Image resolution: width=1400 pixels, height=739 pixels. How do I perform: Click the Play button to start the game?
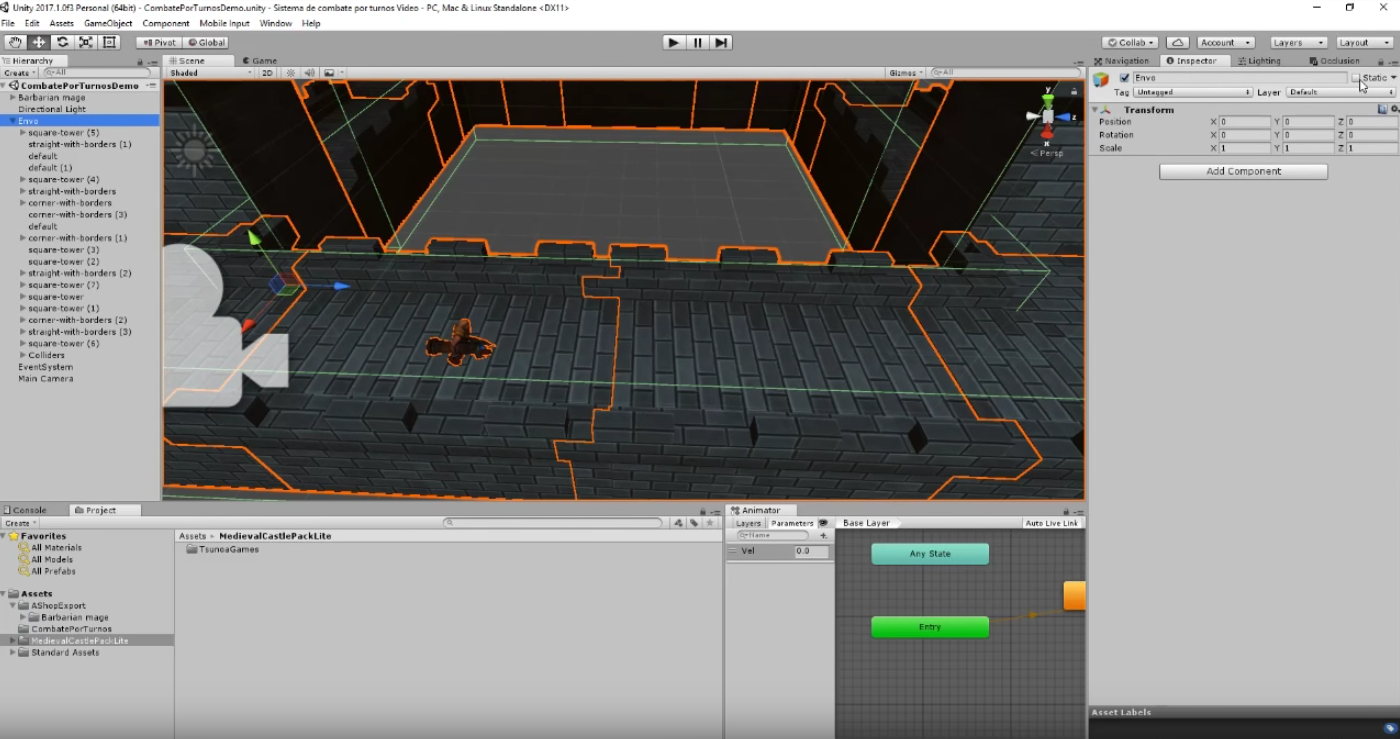[674, 42]
